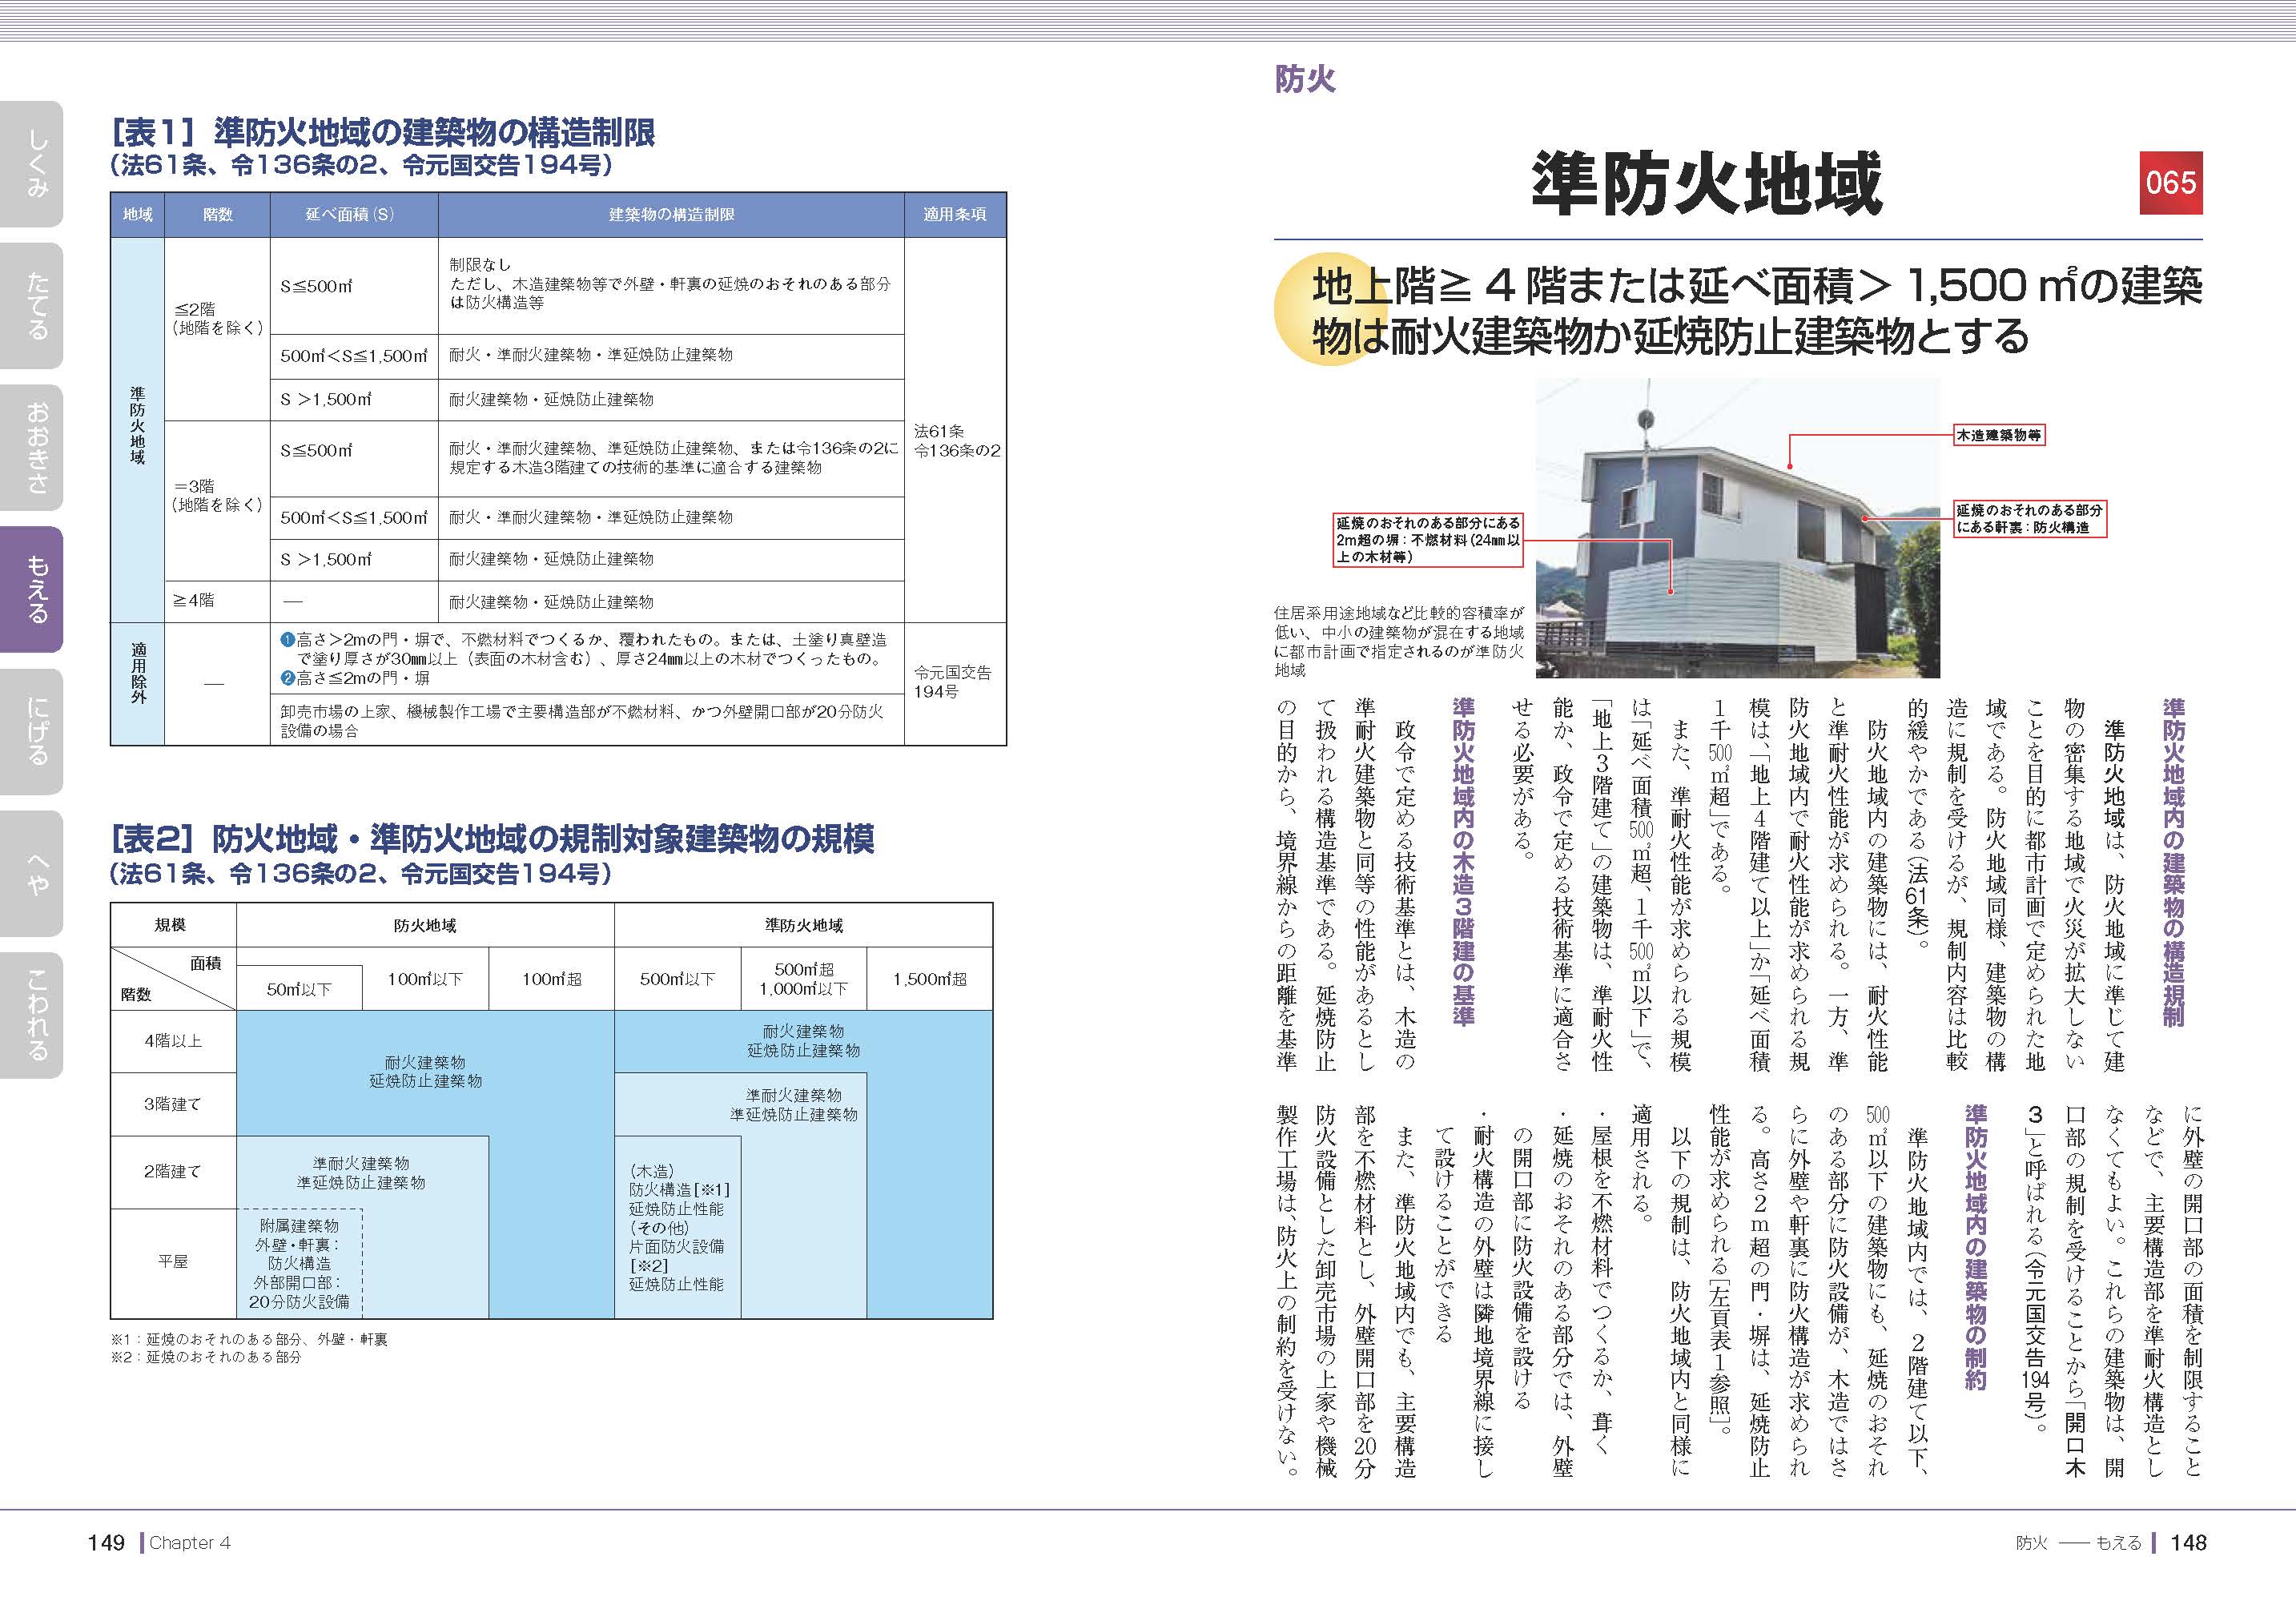Screen dimensions: 2296x1621
Task: Click the subheading 準防火地域内の木造3階建の基準
Action: click(x=1463, y=862)
